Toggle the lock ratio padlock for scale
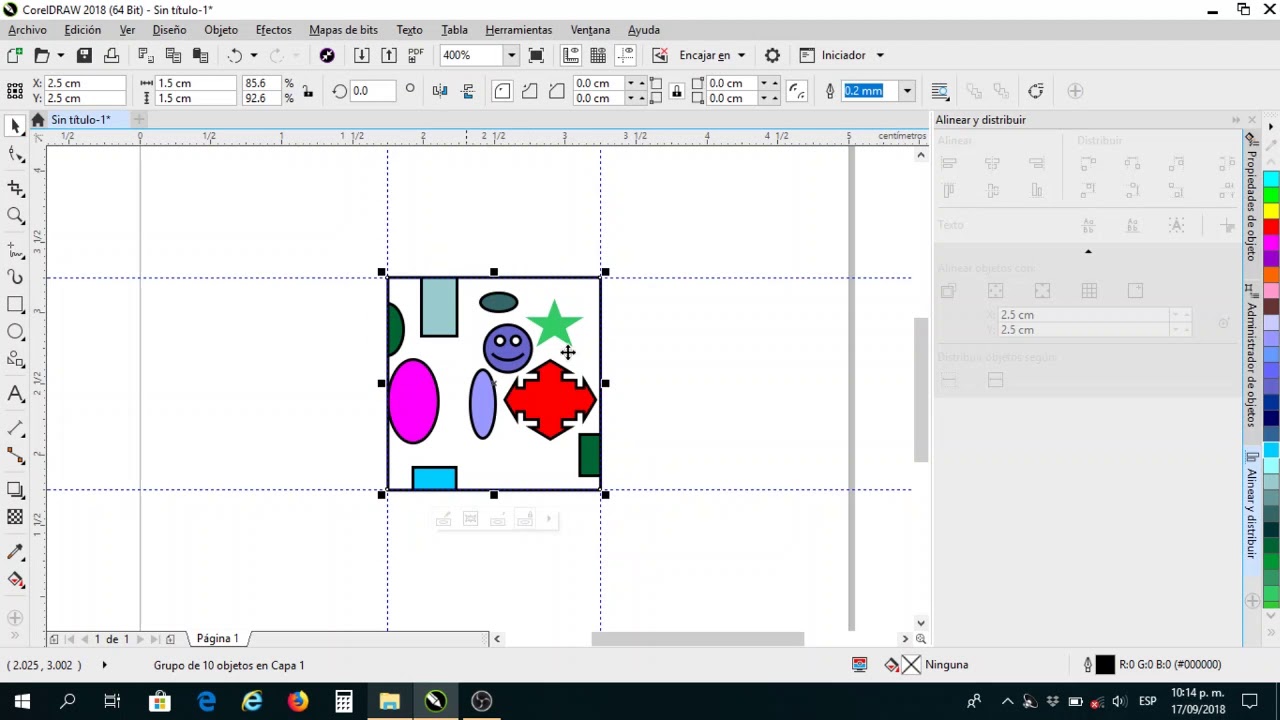Image resolution: width=1280 pixels, height=720 pixels. pos(308,91)
